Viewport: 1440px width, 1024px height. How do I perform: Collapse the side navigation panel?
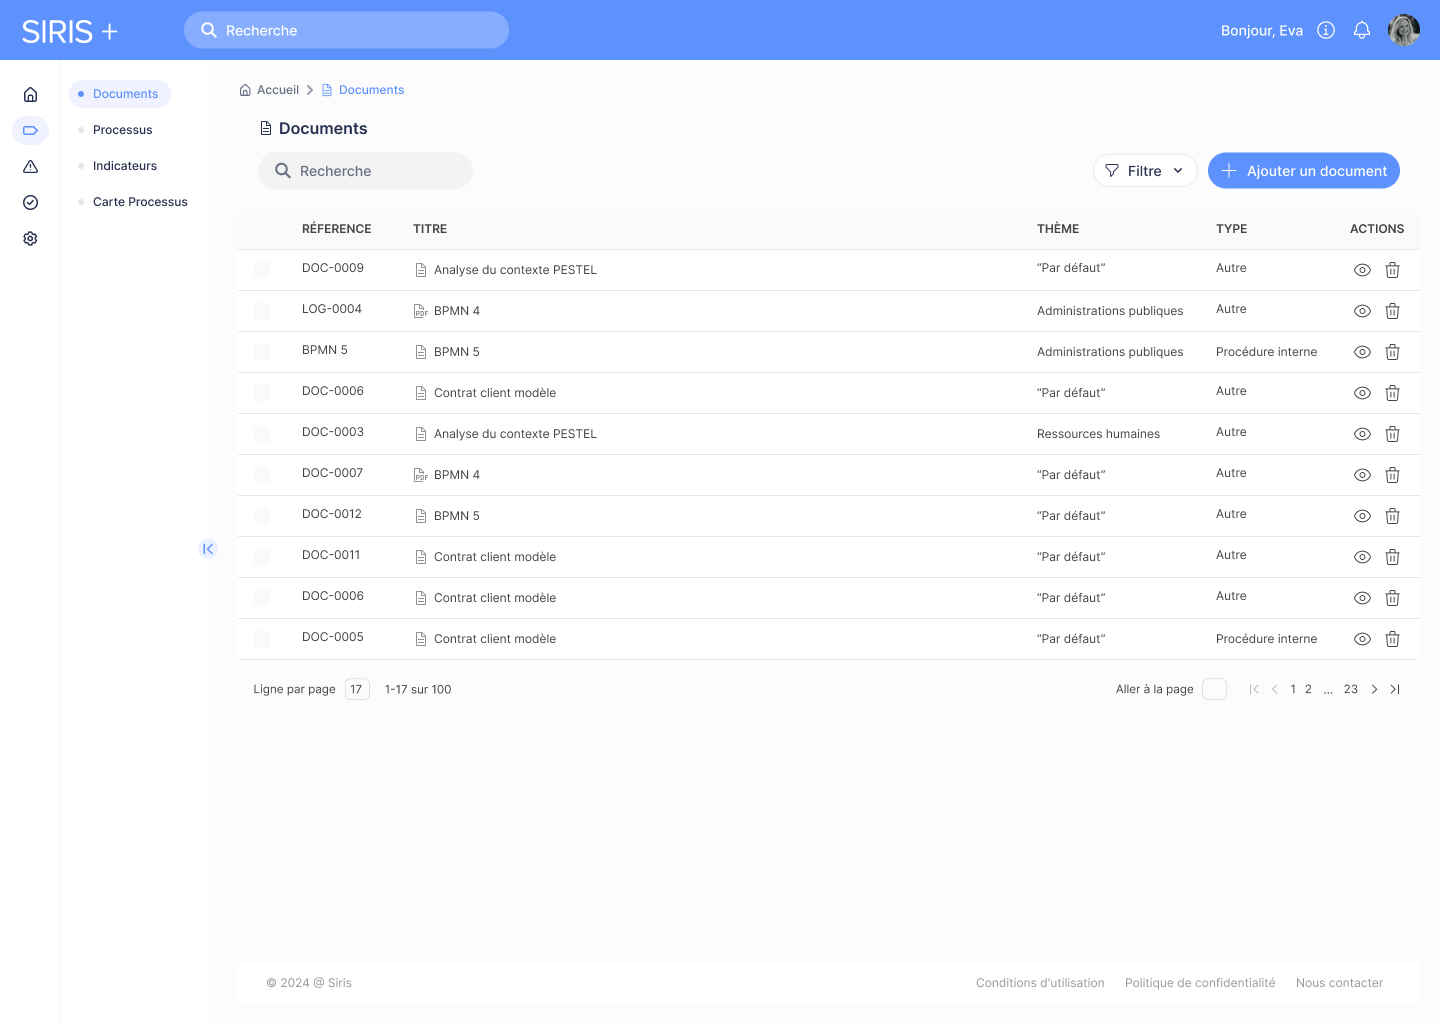[208, 549]
